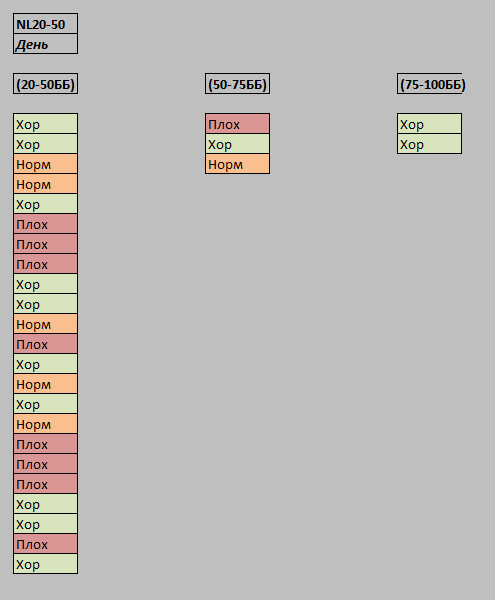Click the last Хор cell in (20-50ББ) column
The image size is (495, 600).
[x=46, y=564]
